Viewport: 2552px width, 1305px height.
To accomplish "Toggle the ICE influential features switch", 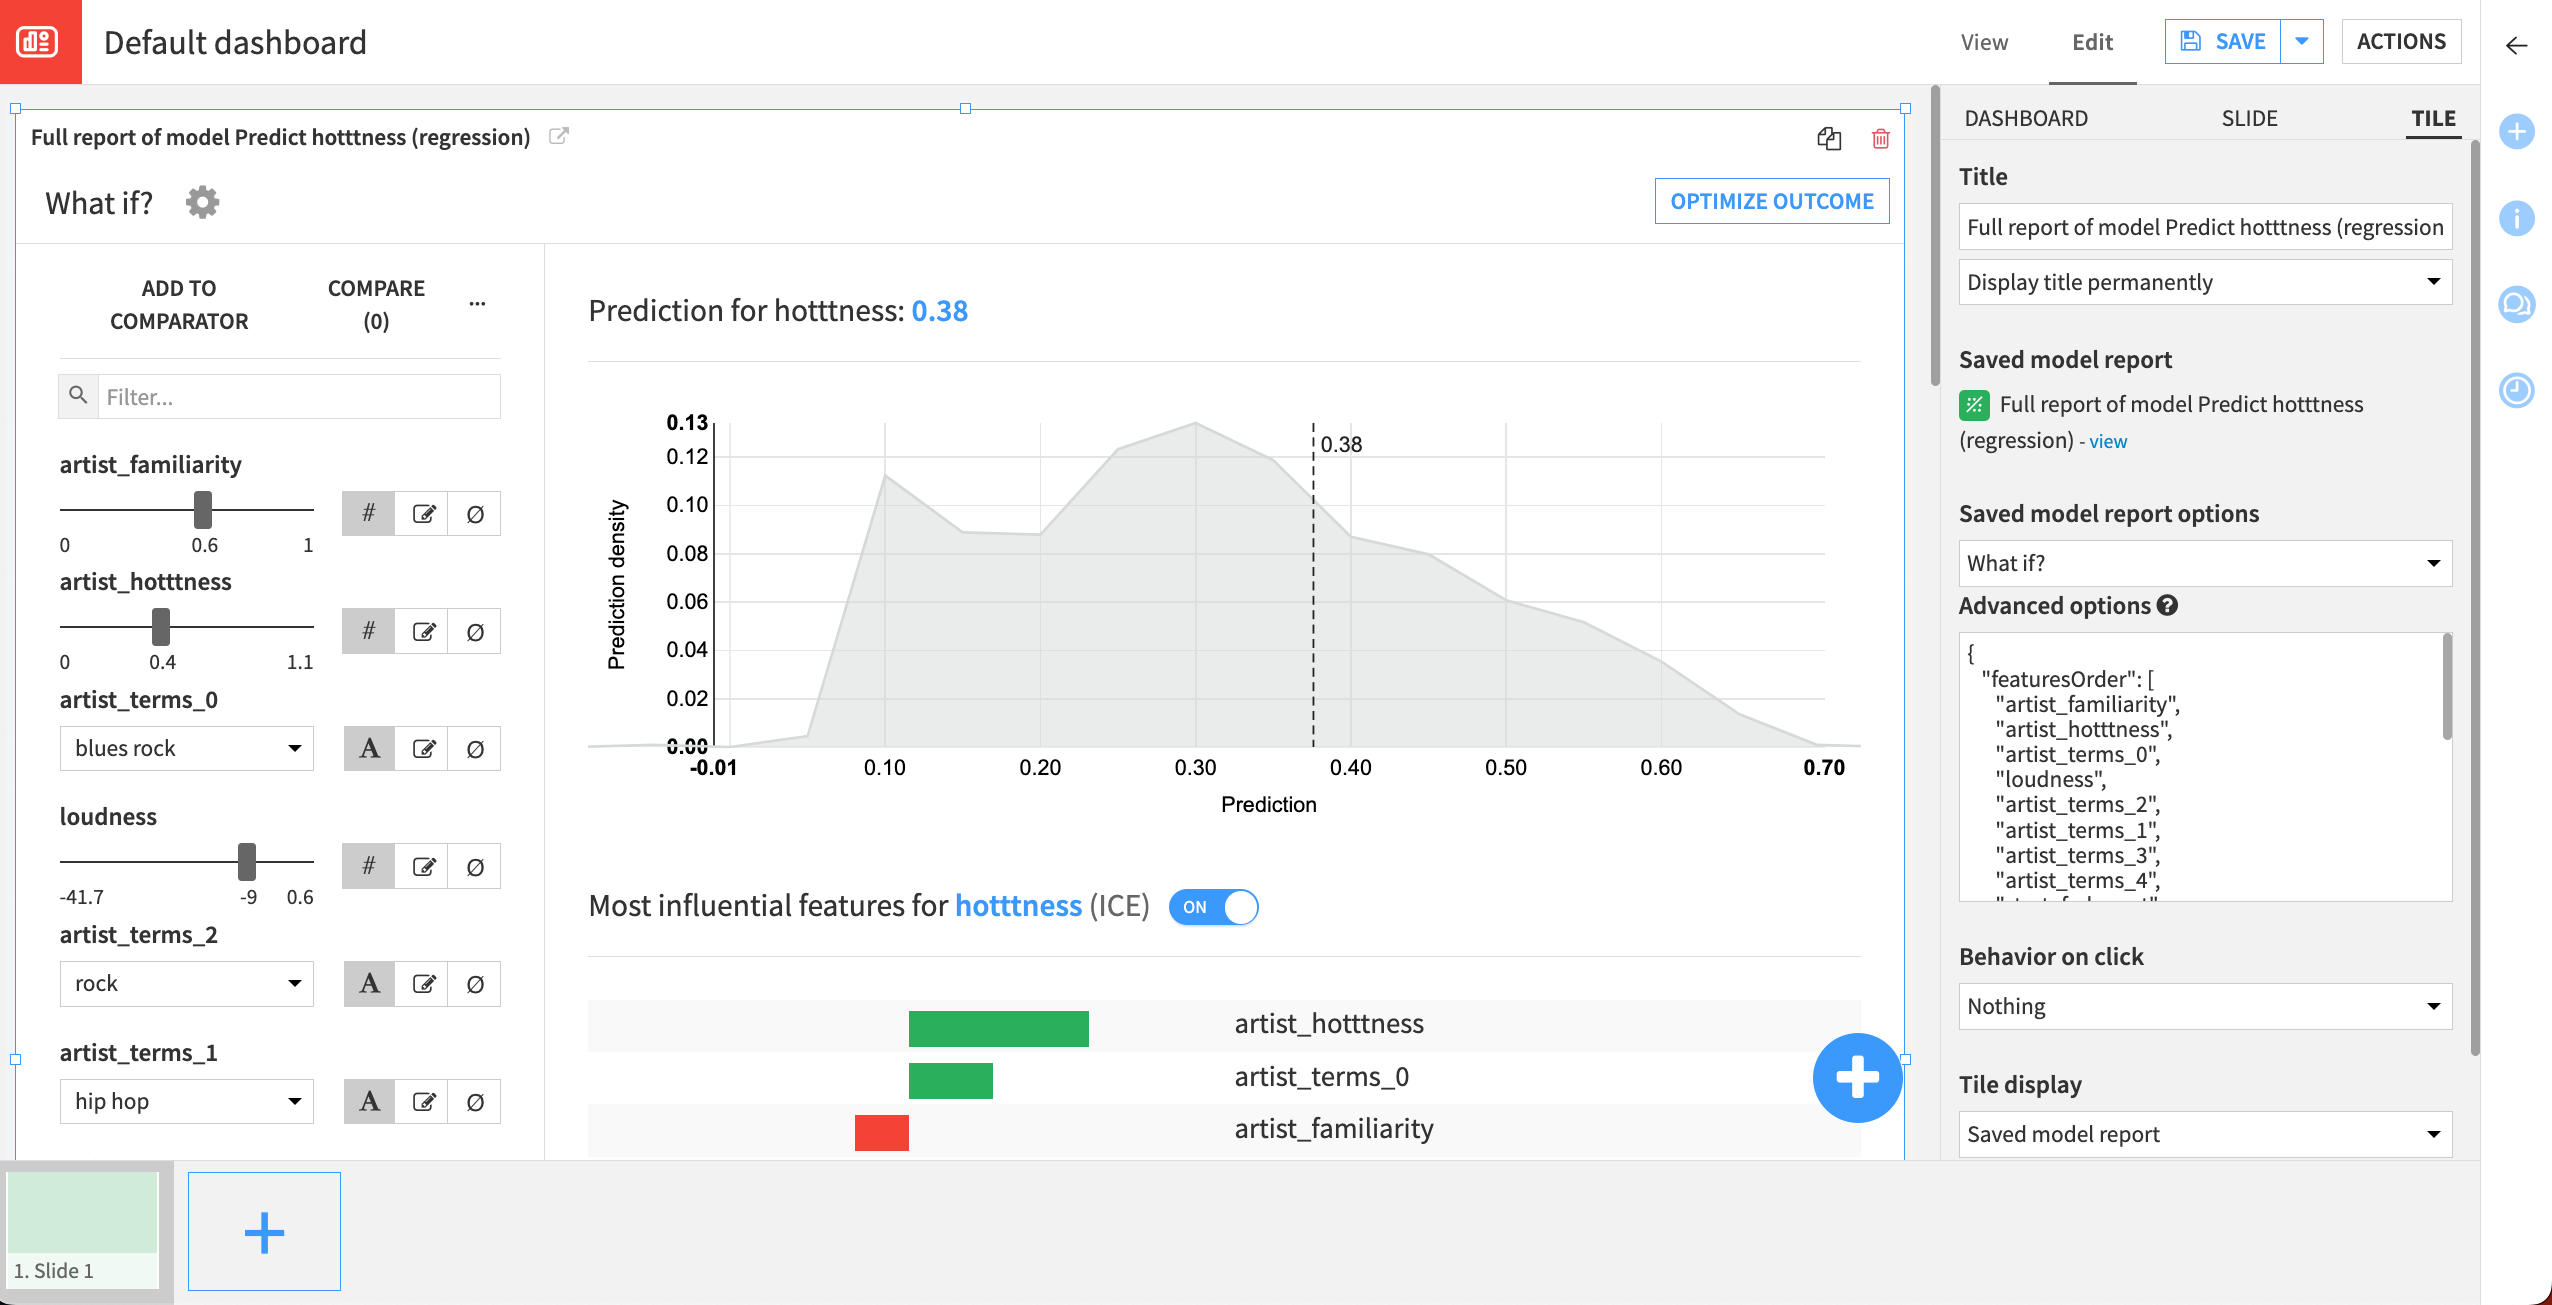I will pyautogui.click(x=1213, y=907).
